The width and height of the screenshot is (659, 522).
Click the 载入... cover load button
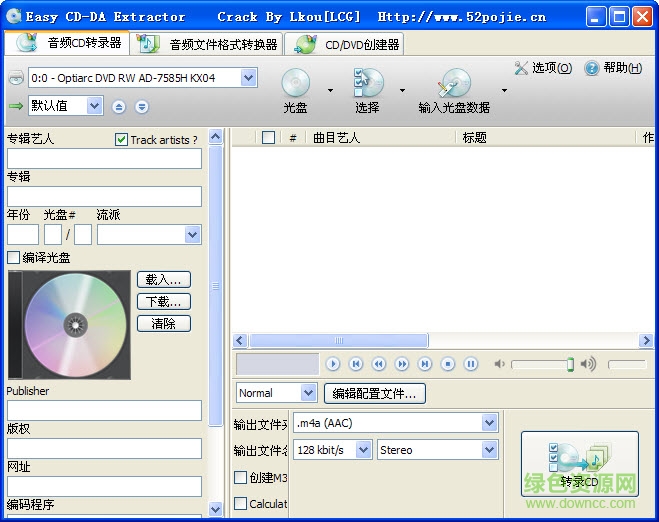coord(163,280)
